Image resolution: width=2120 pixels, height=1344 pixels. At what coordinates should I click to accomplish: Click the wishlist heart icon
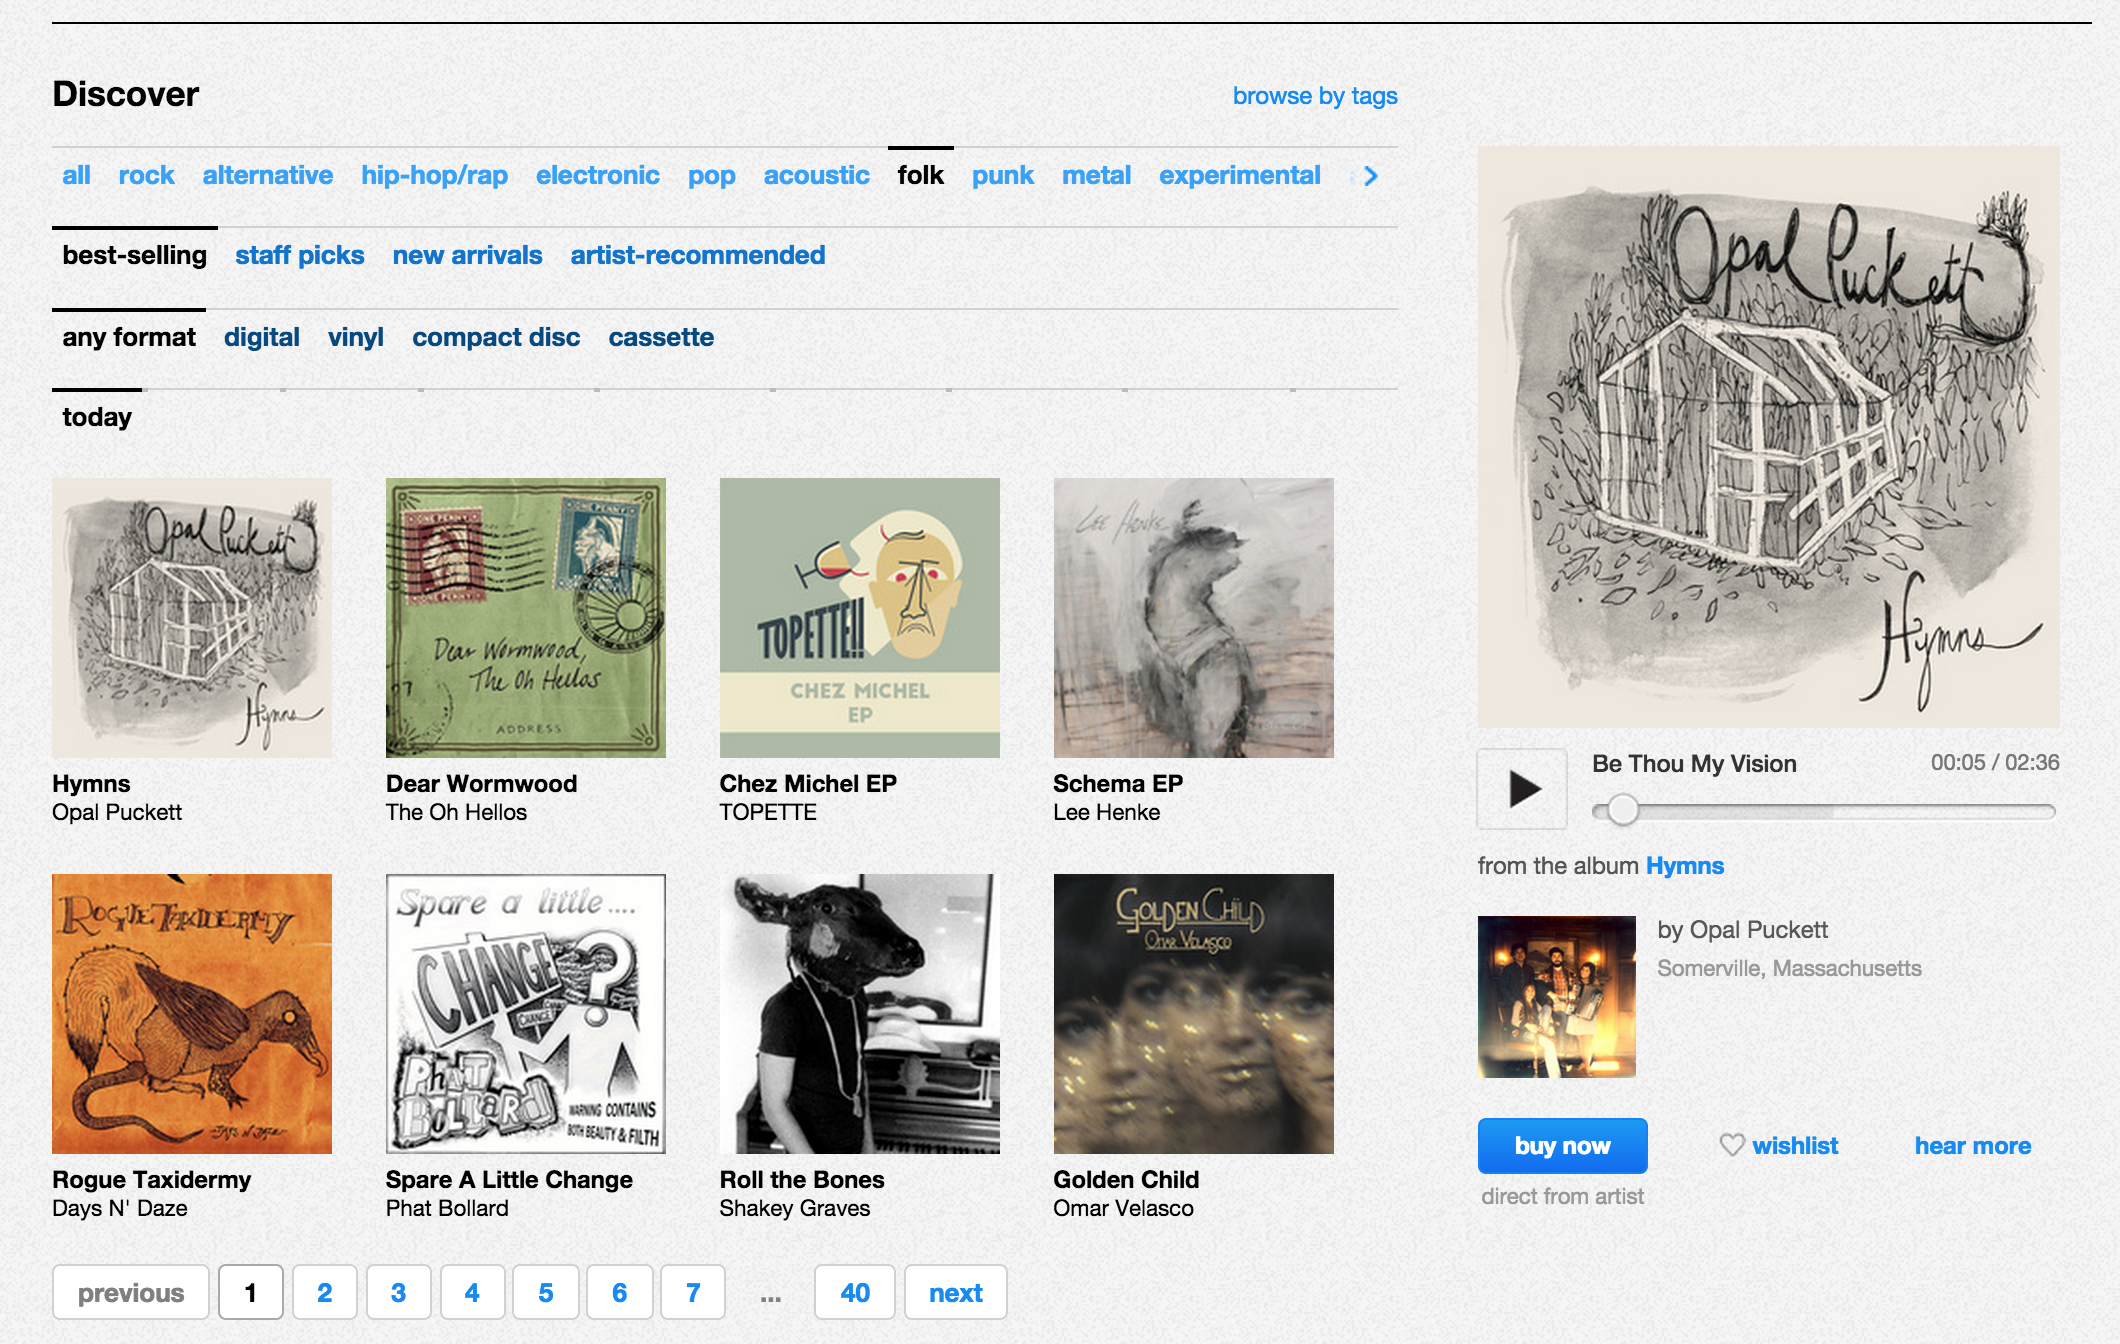(x=1732, y=1145)
